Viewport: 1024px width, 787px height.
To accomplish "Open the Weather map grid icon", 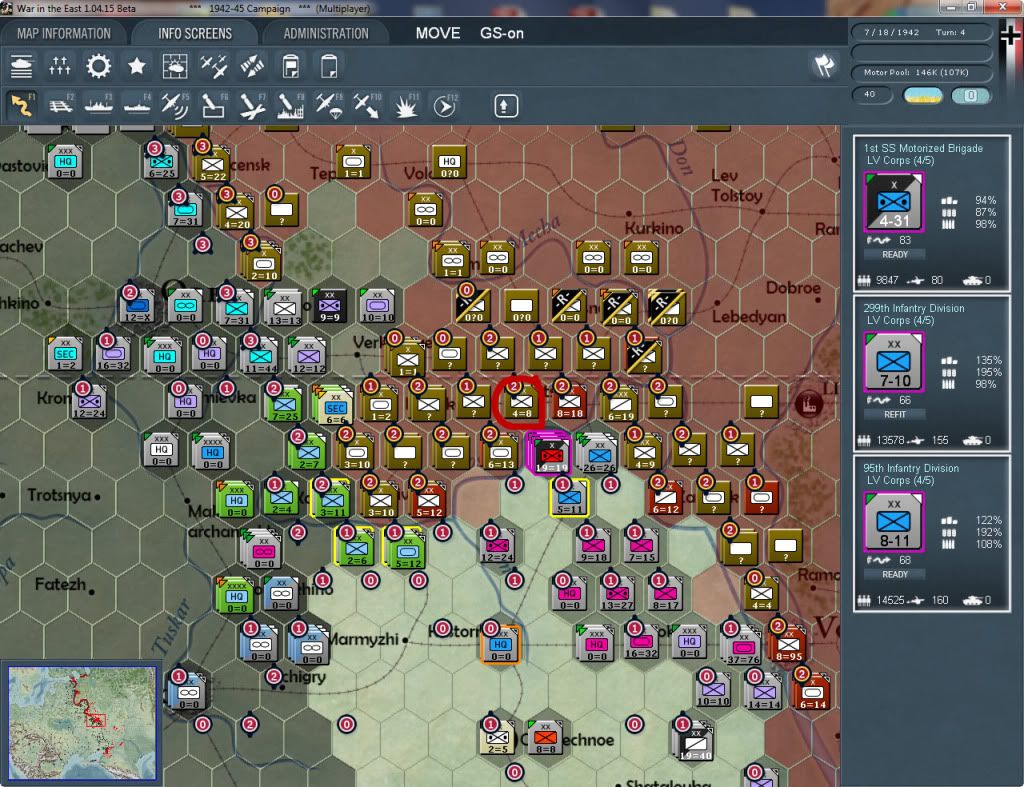I will point(175,67).
